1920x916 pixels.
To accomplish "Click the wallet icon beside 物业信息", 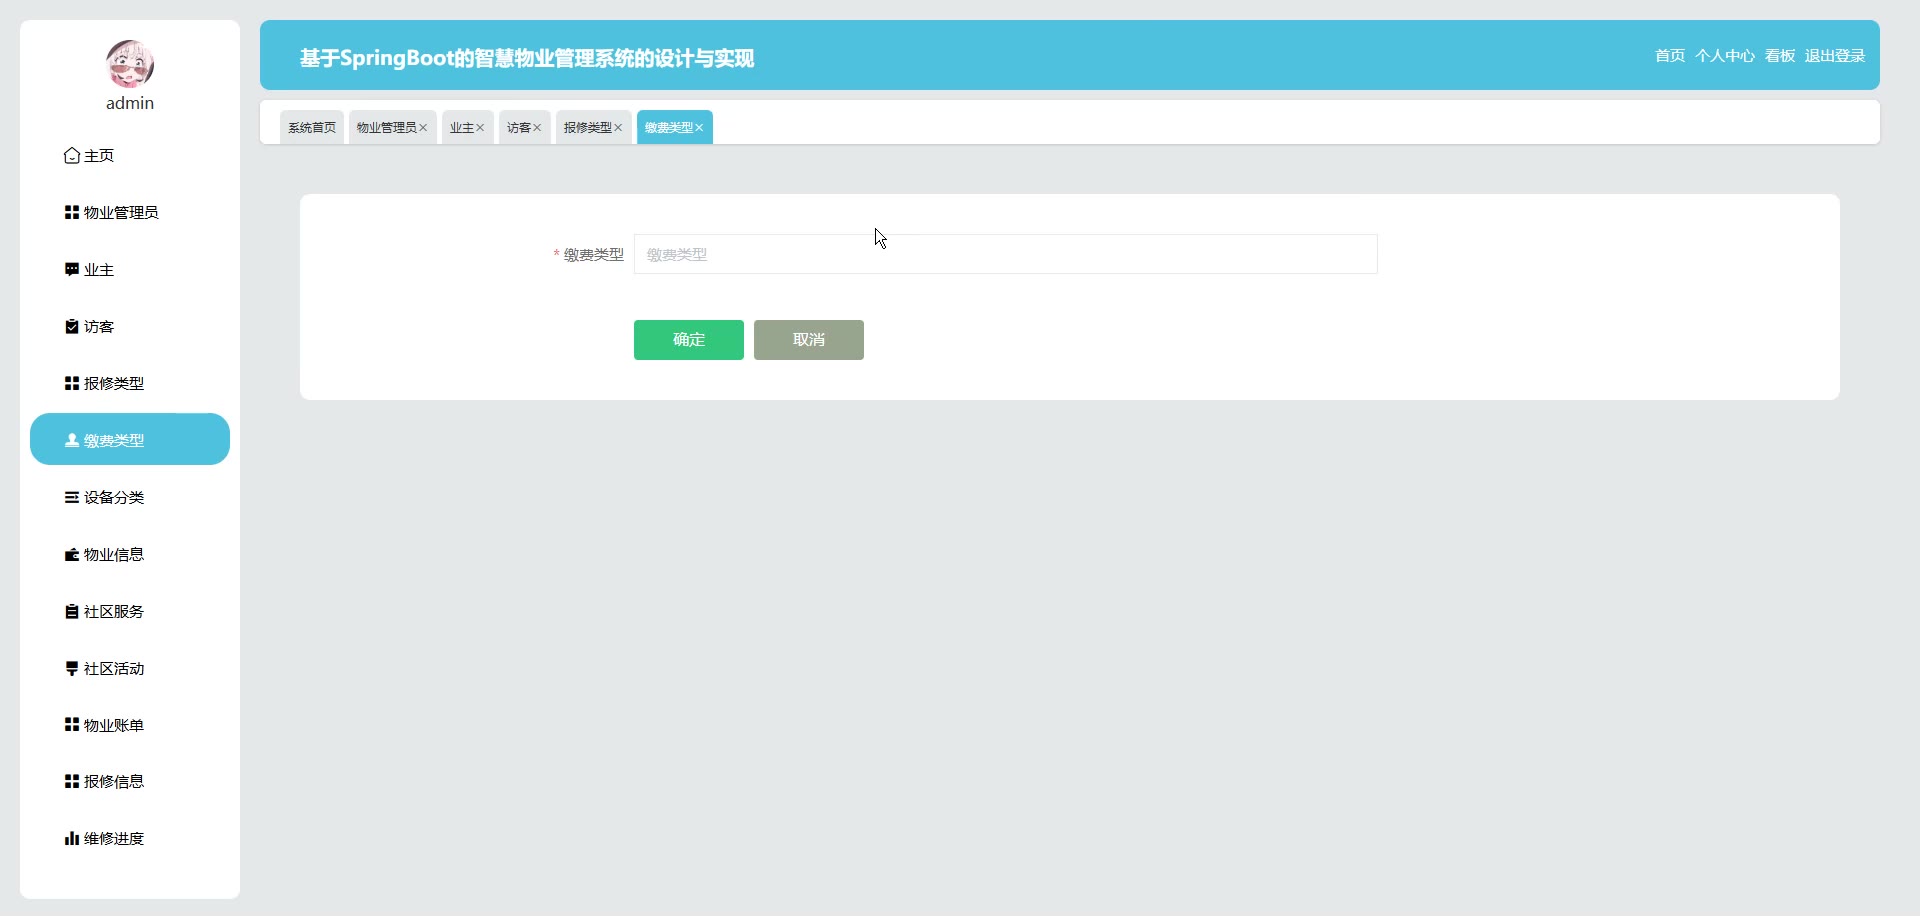I will click(x=72, y=555).
